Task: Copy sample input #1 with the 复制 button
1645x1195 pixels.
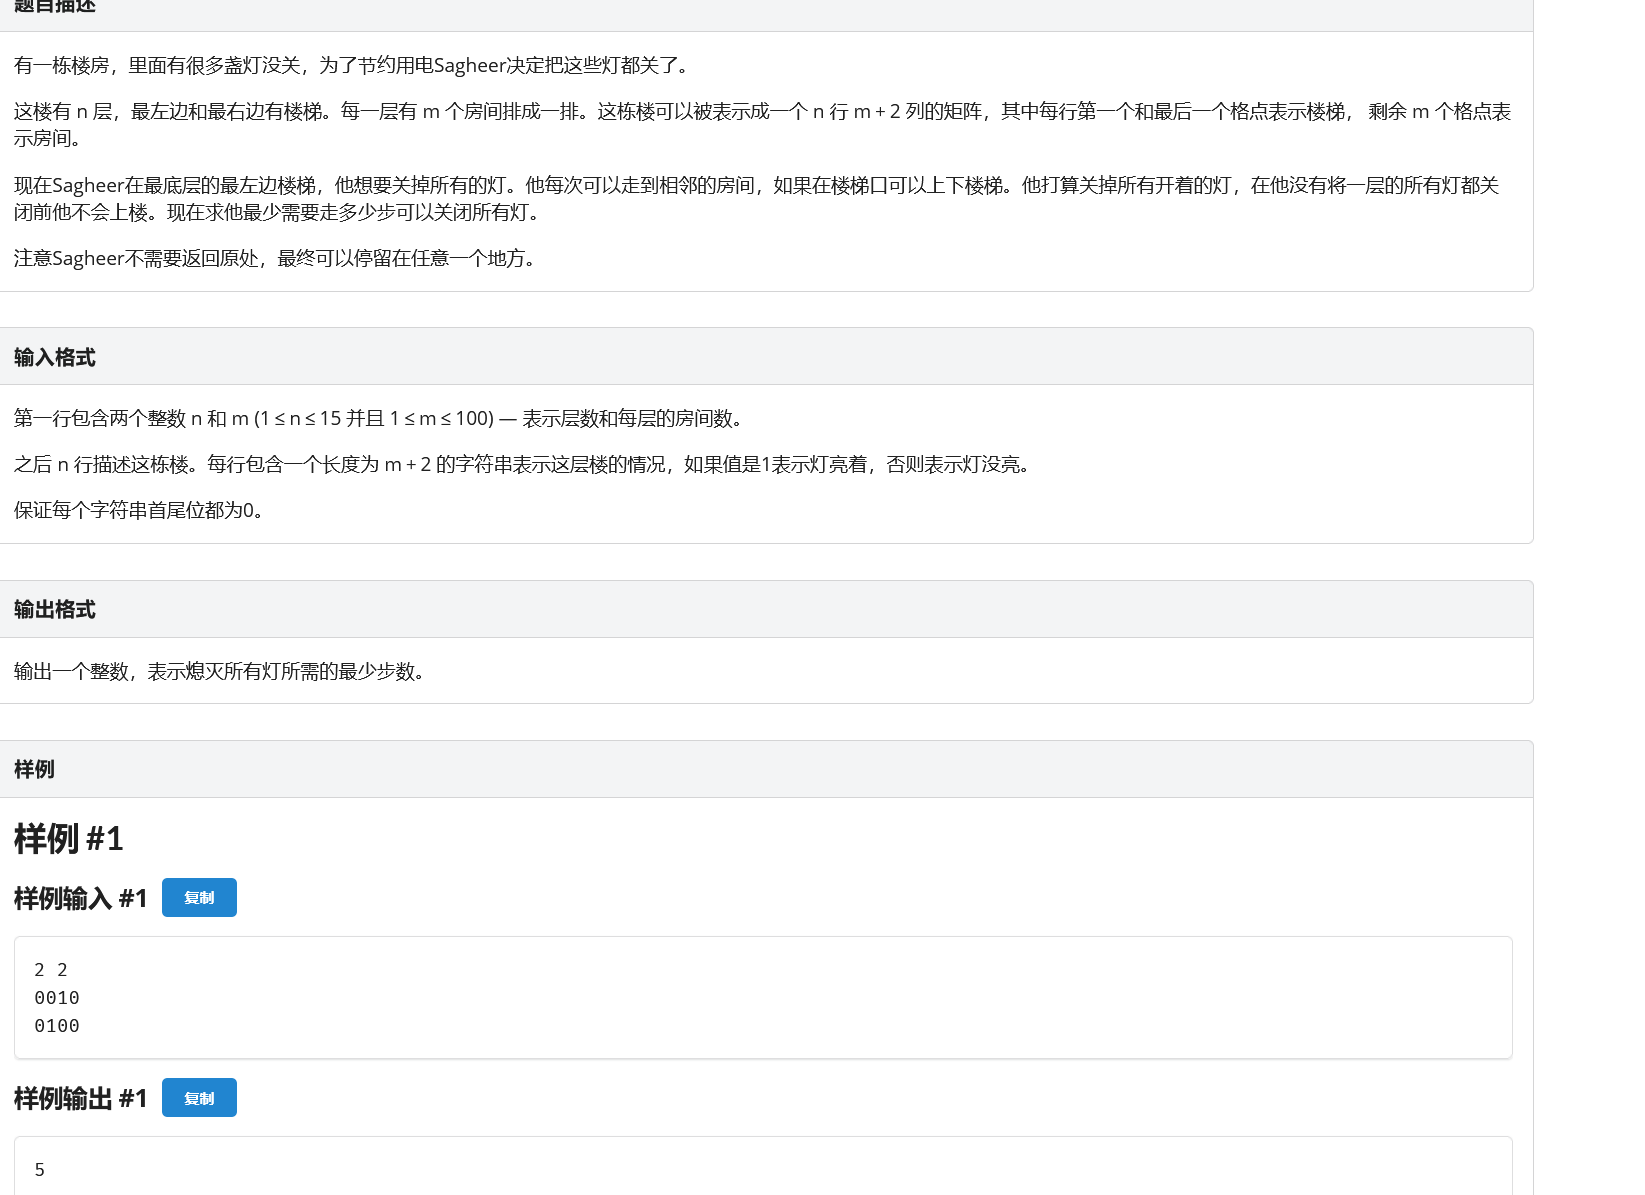Action: pos(199,897)
